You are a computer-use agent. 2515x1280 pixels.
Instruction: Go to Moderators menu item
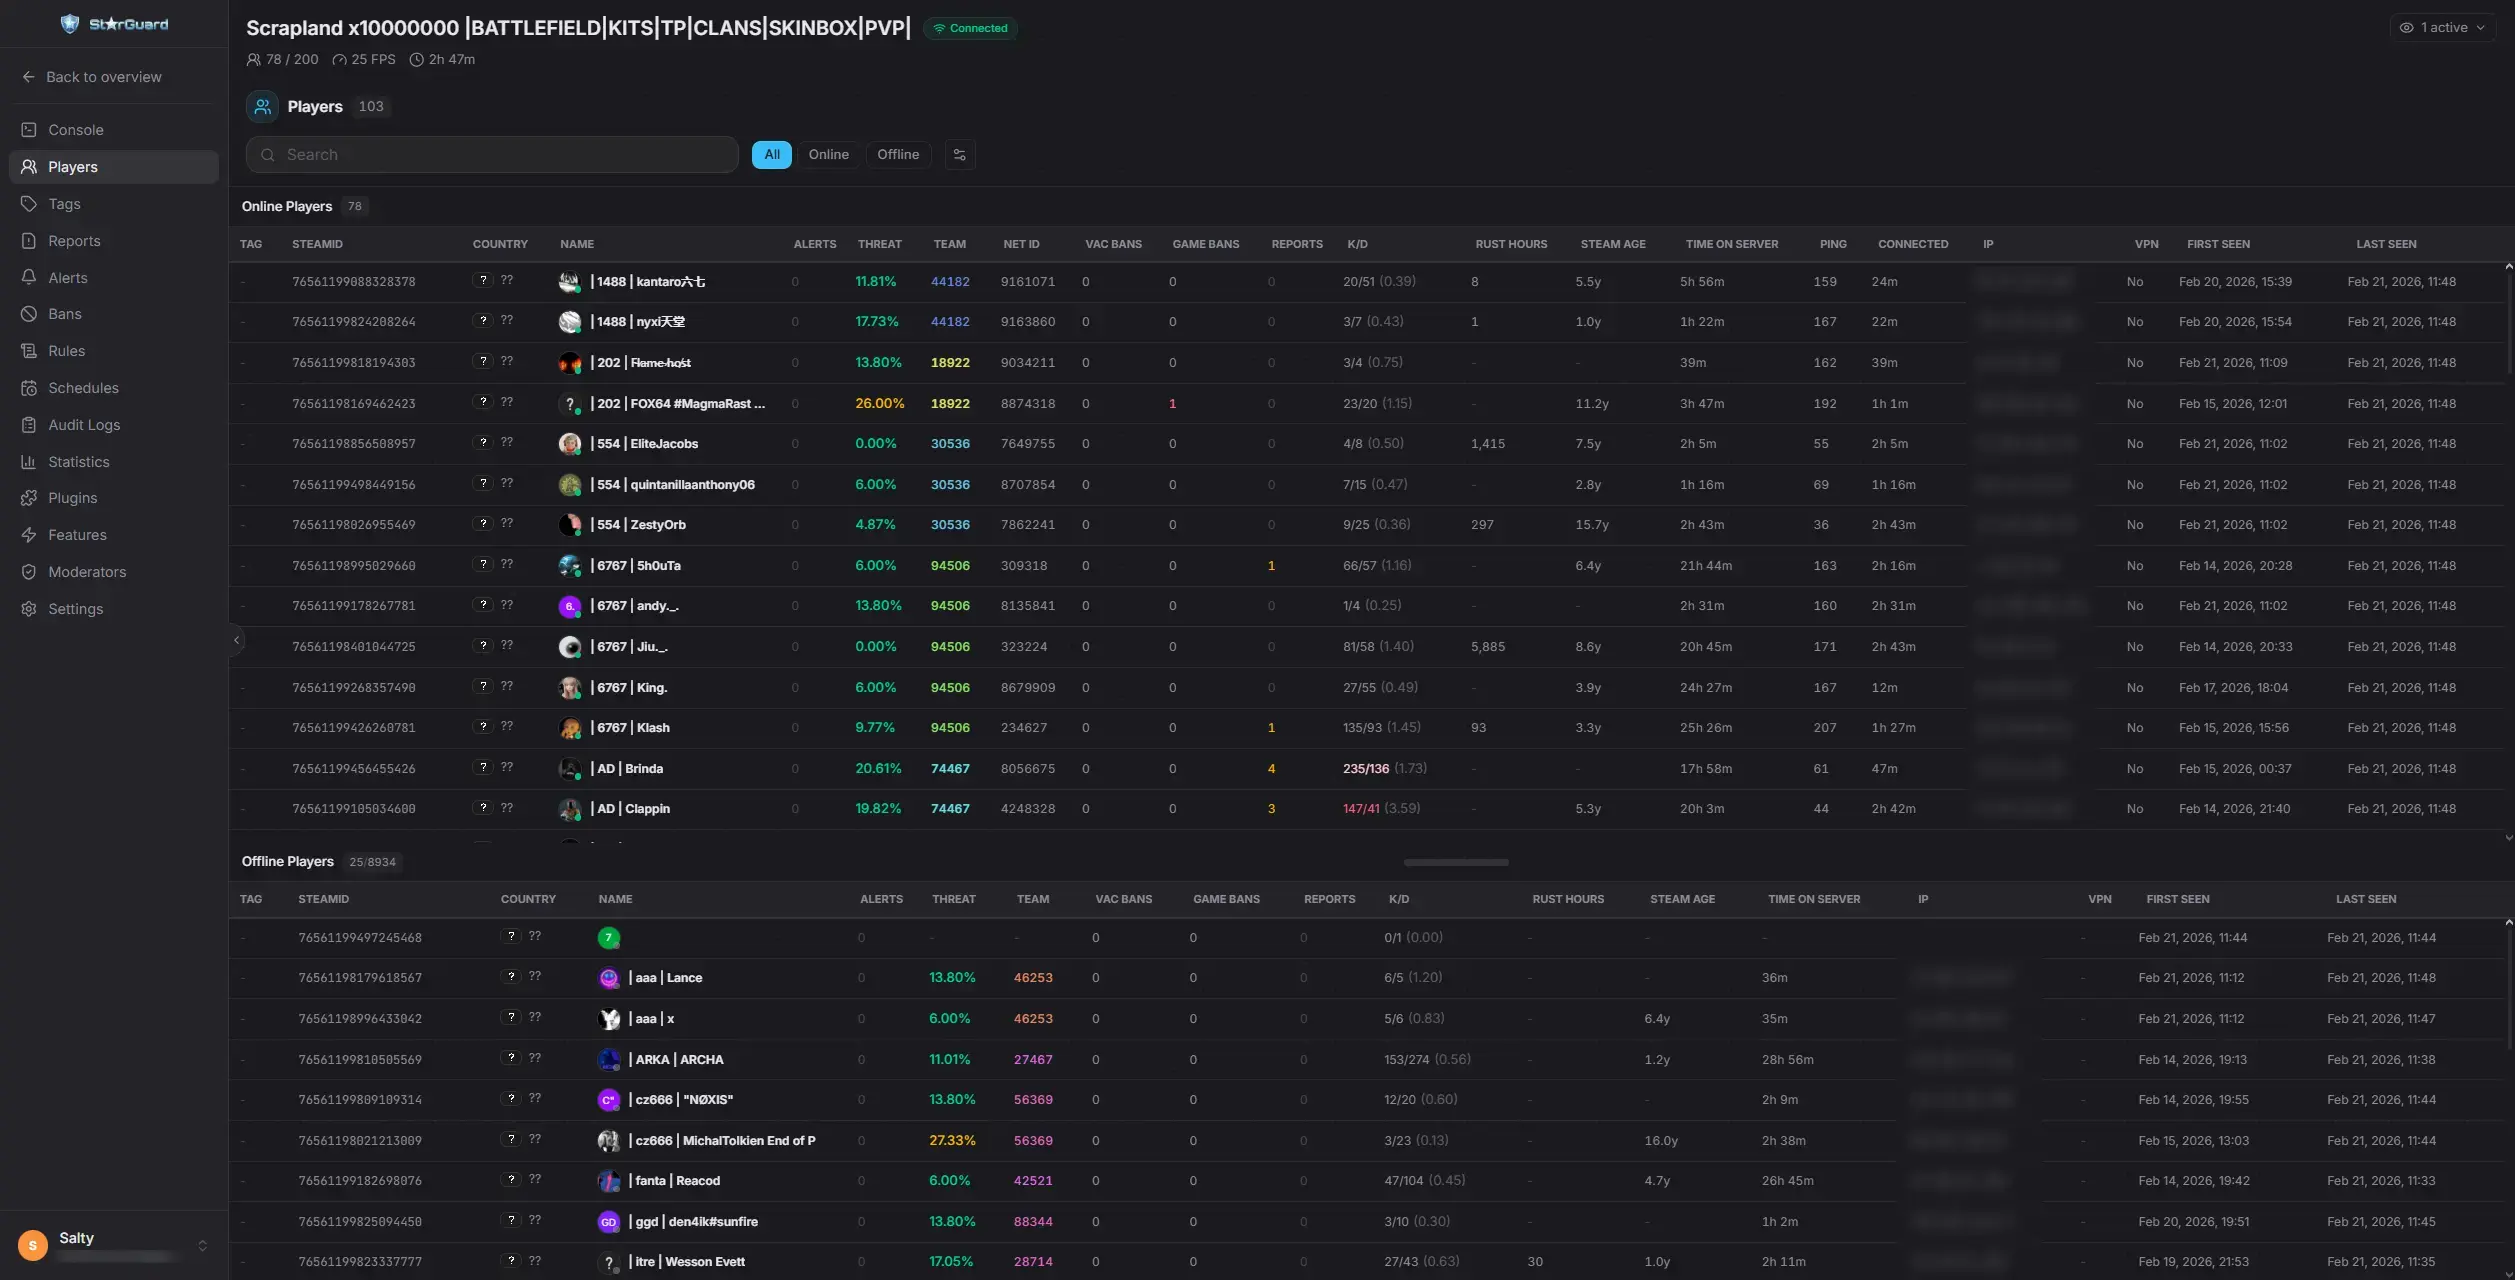click(x=87, y=572)
